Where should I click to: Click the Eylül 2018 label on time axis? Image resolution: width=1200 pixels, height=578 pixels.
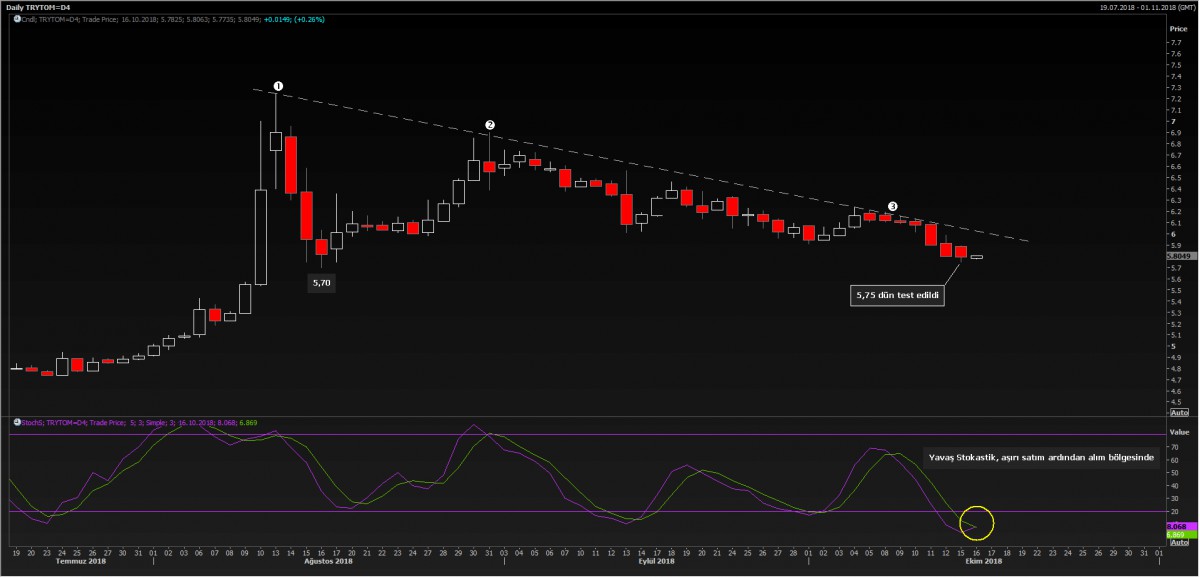[x=659, y=562]
